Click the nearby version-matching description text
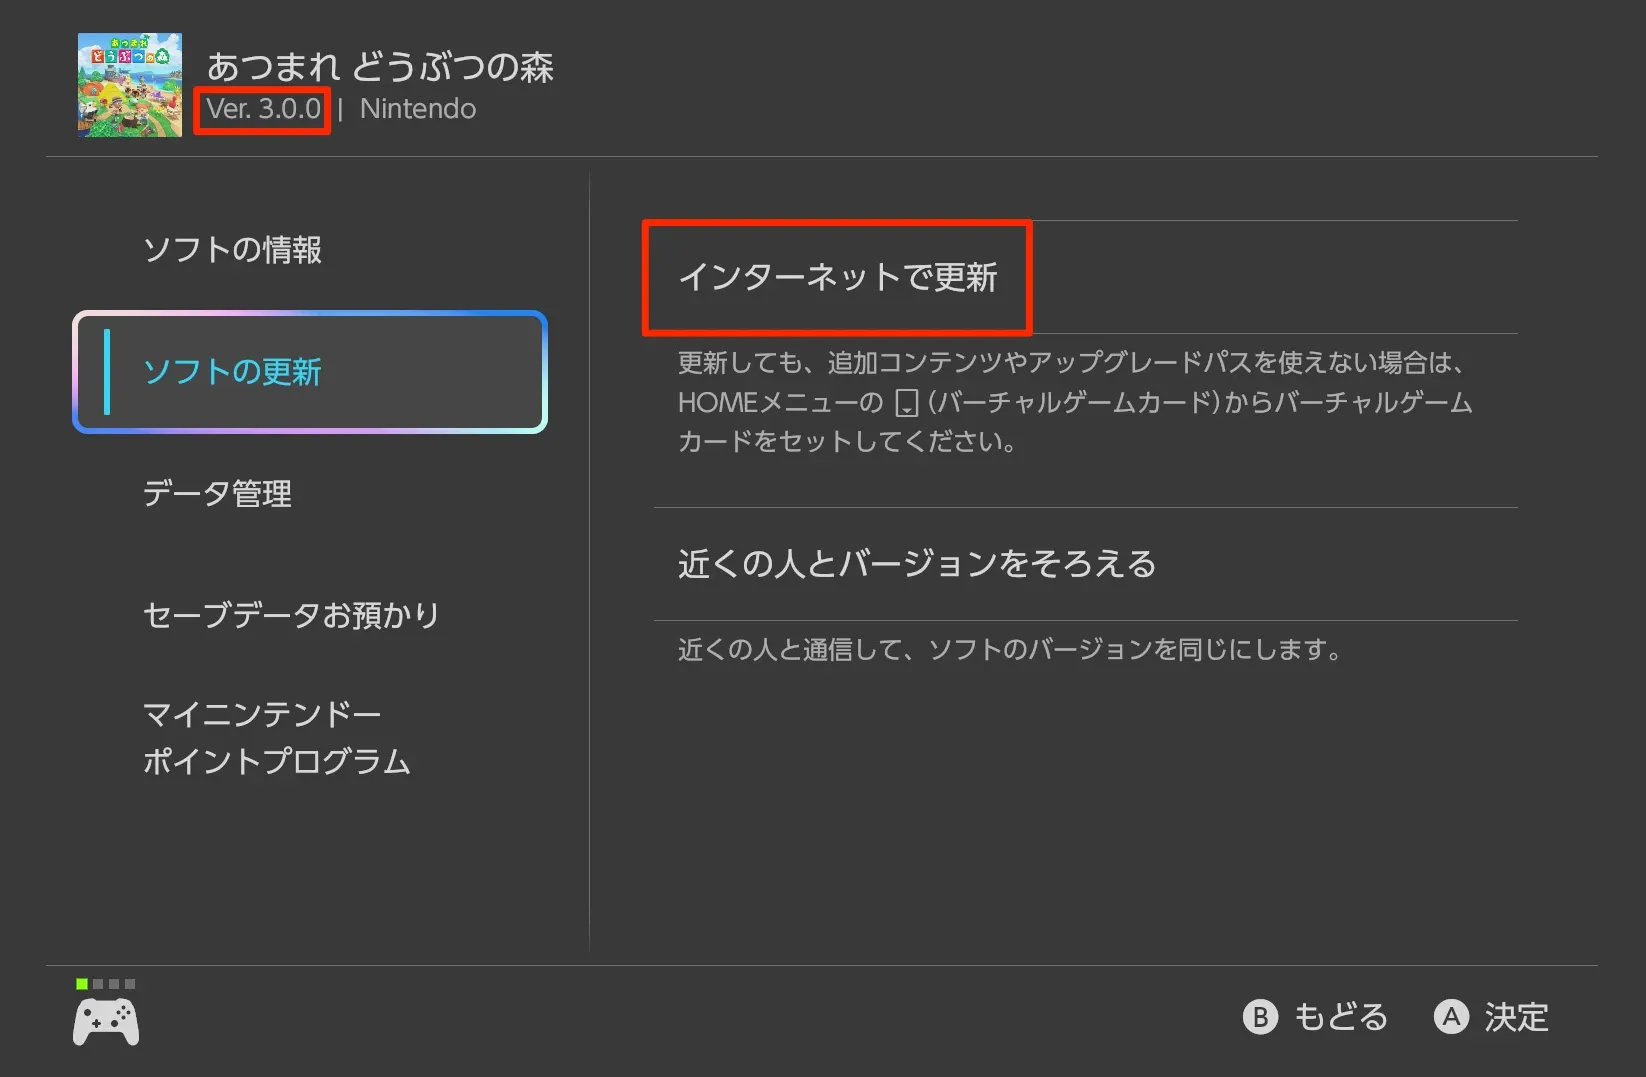Image resolution: width=1646 pixels, height=1077 pixels. tap(1010, 650)
